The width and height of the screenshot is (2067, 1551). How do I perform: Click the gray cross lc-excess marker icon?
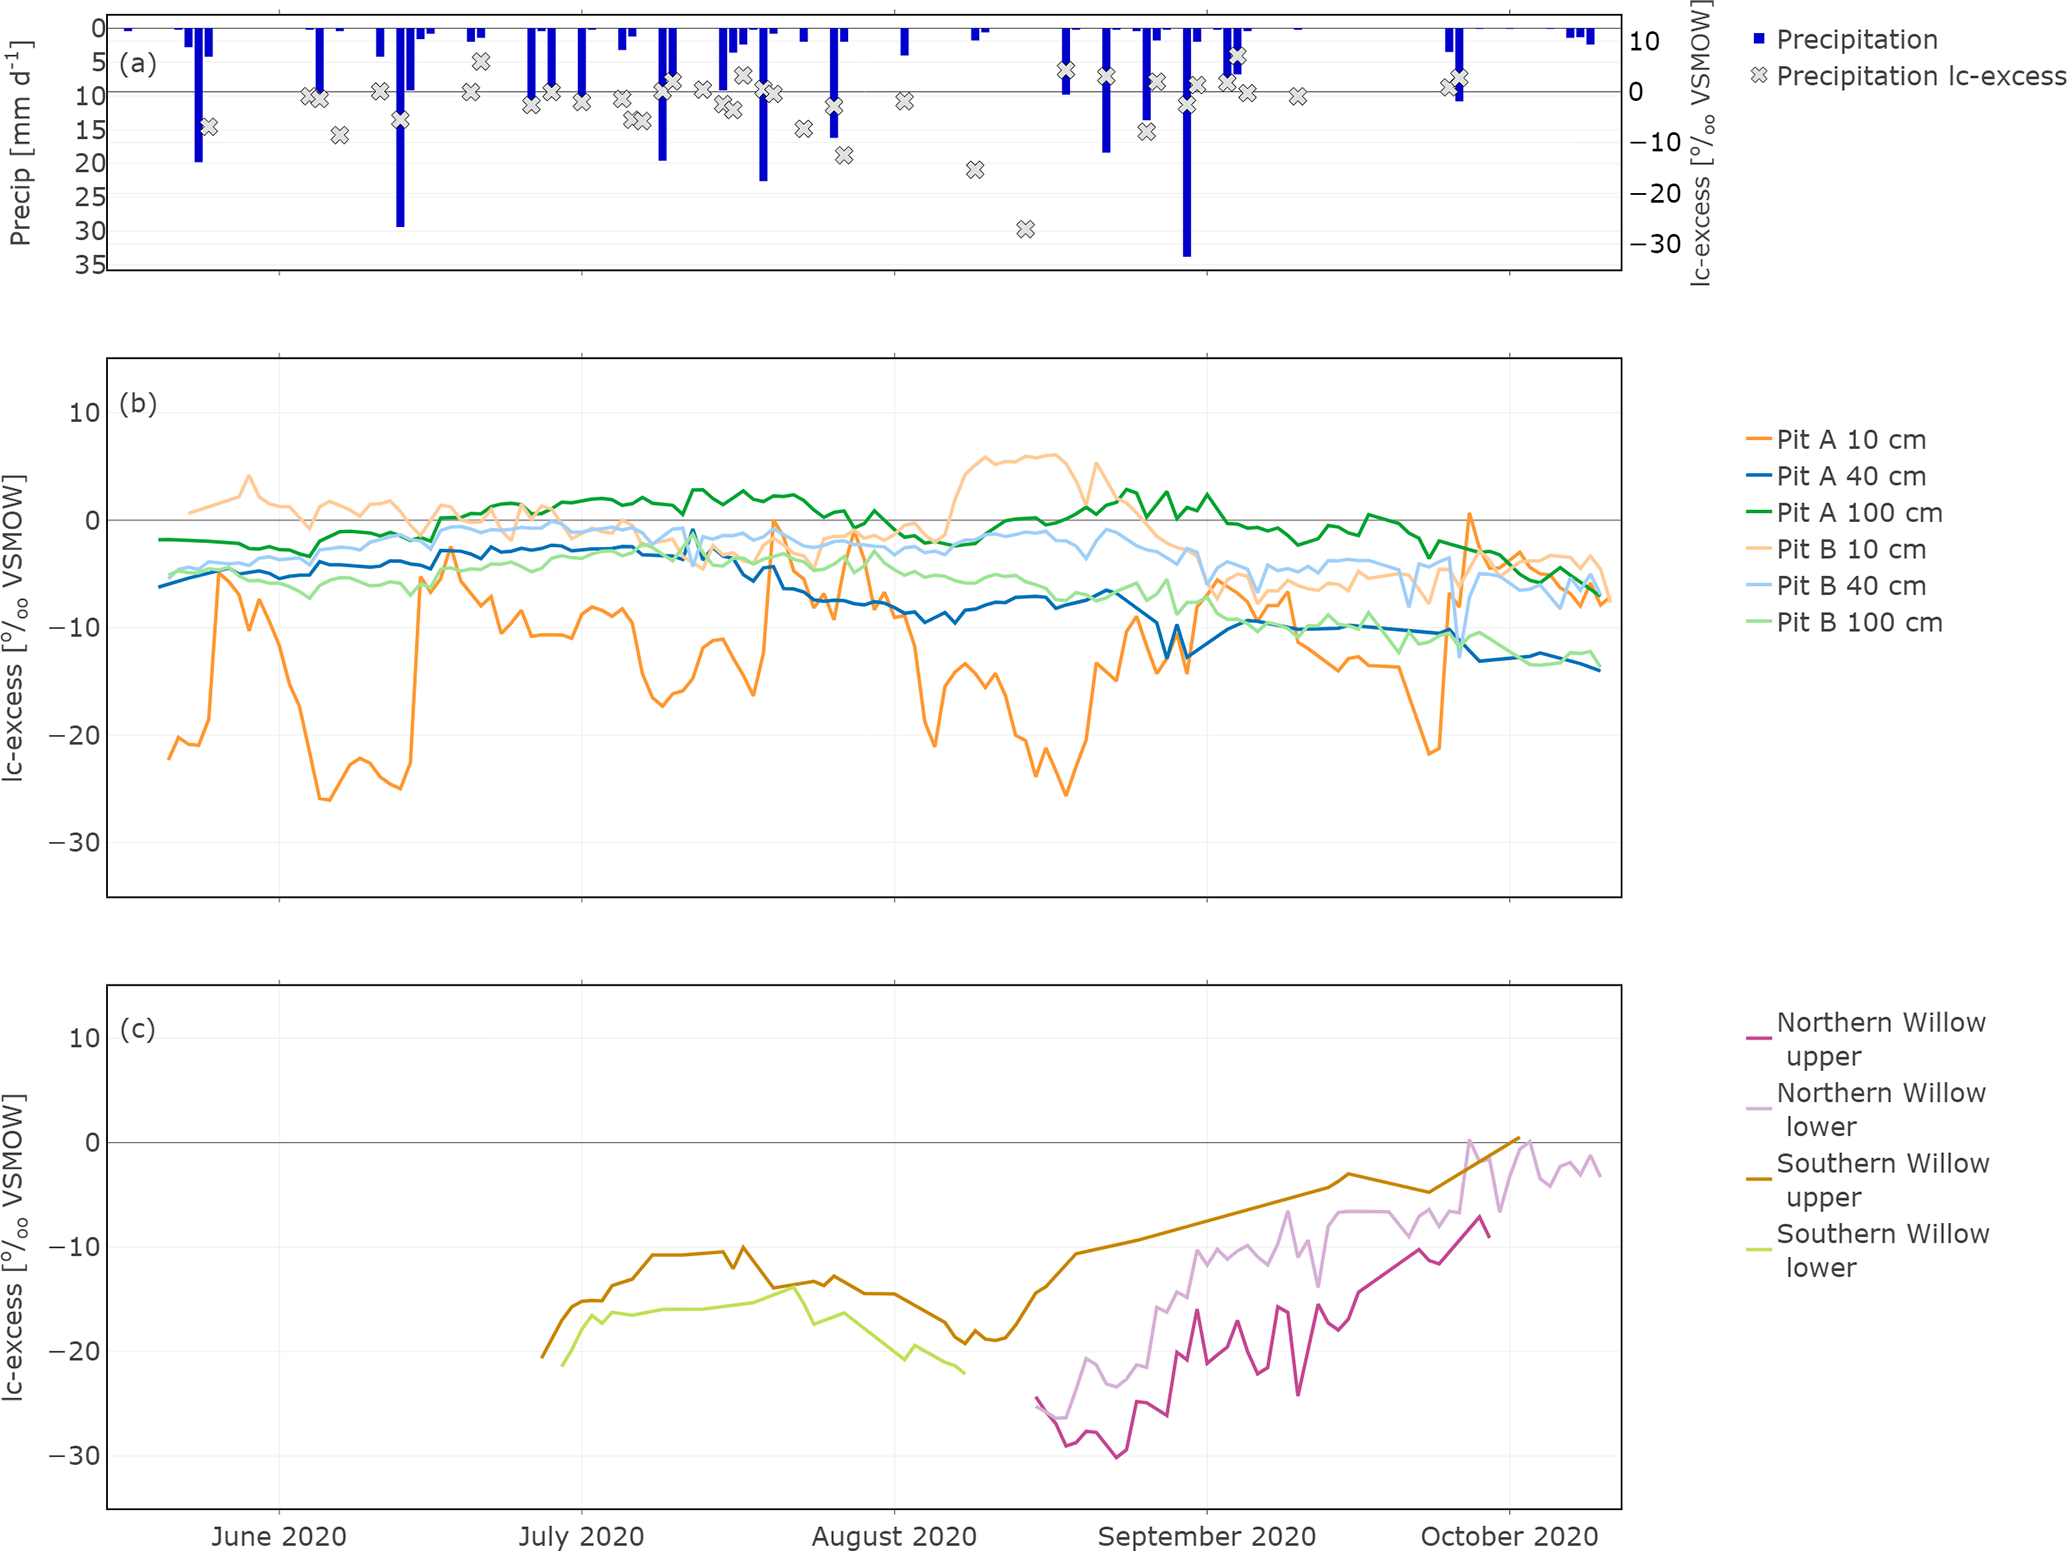pyautogui.click(x=1759, y=76)
